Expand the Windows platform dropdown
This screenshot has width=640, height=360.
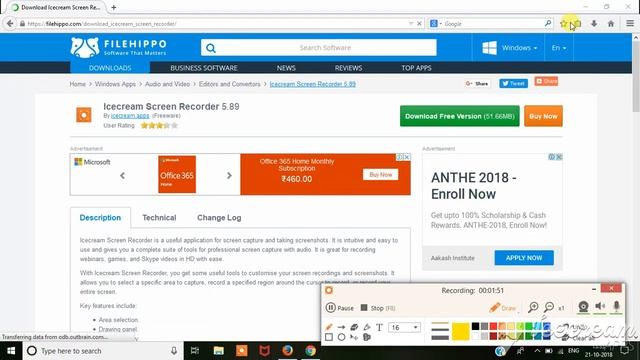click(510, 48)
